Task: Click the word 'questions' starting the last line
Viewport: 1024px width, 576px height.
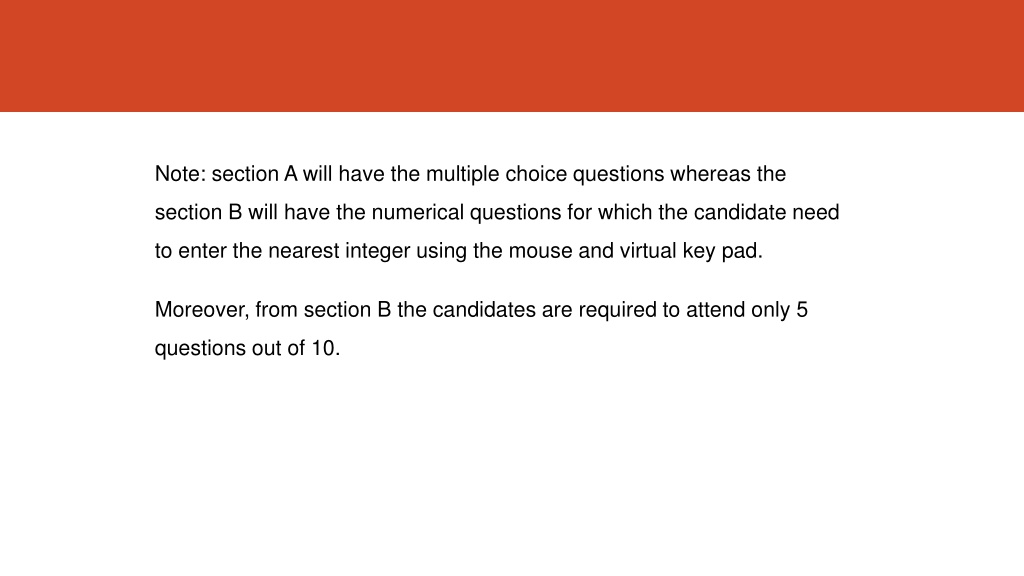Action: click(x=200, y=349)
